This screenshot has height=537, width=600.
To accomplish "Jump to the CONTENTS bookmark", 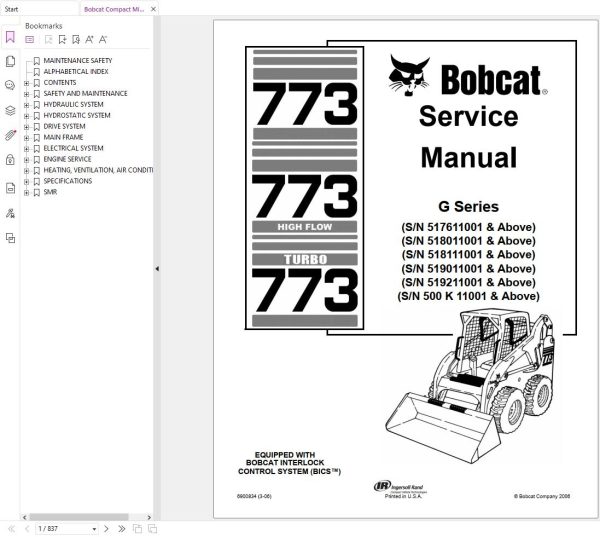I will tap(60, 83).
